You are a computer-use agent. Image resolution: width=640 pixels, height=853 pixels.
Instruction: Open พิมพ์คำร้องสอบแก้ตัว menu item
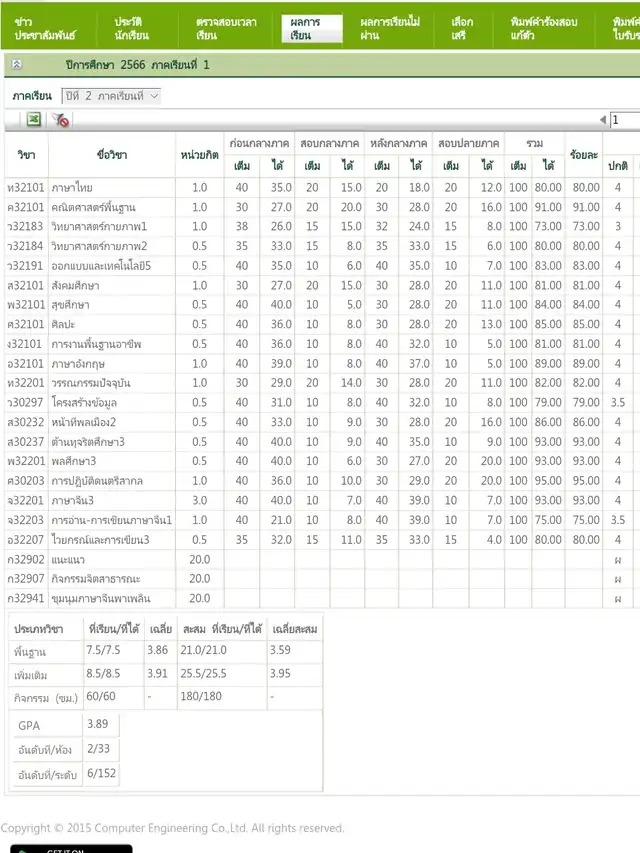[x=544, y=28]
